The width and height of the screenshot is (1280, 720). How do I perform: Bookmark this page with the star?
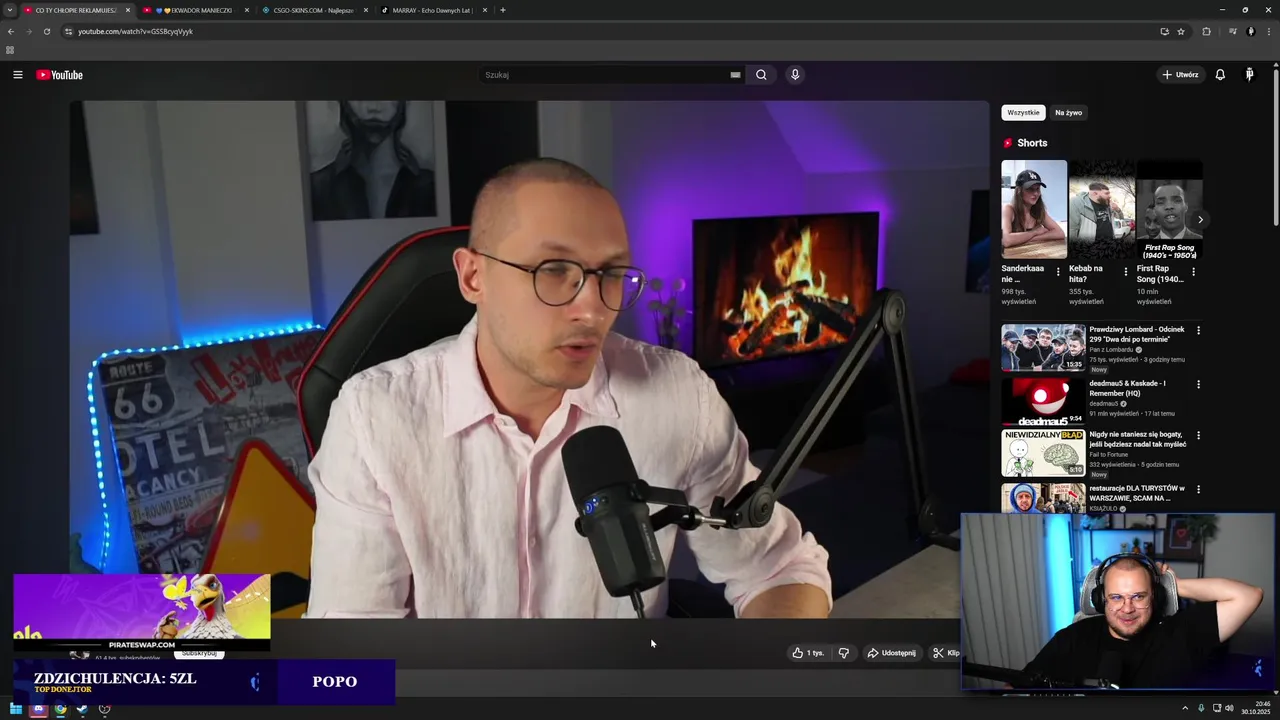1181,31
